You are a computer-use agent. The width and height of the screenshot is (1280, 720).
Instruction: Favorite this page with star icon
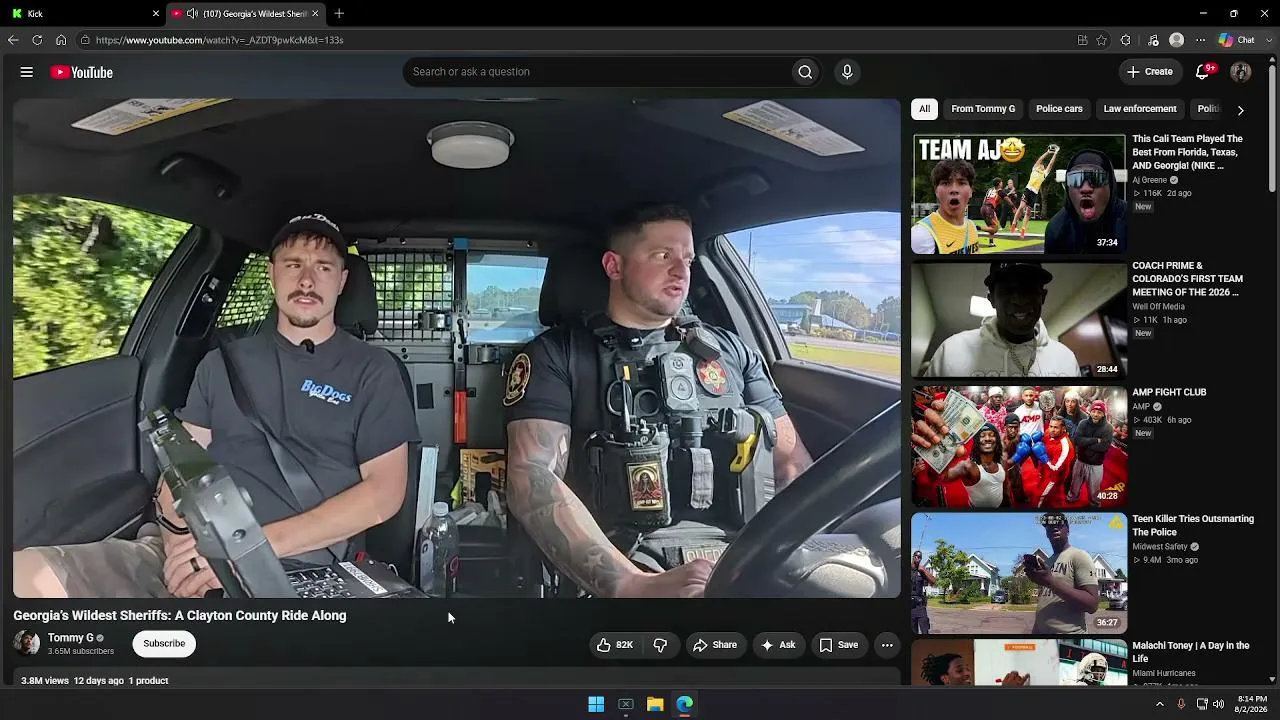1102,40
